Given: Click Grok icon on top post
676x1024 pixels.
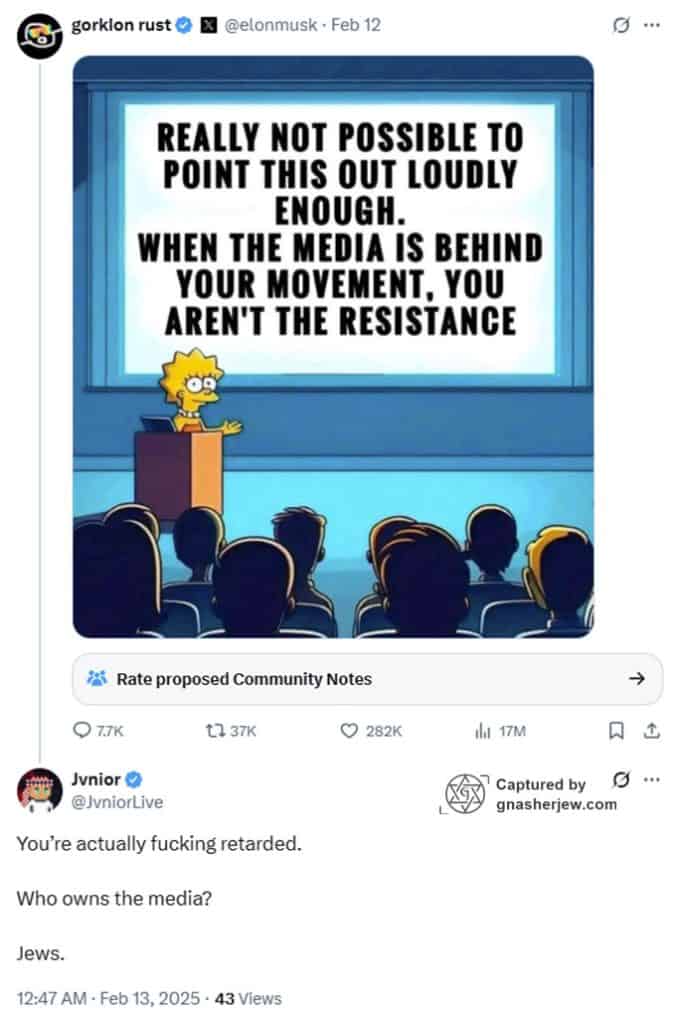Looking at the screenshot, I should click(621, 25).
